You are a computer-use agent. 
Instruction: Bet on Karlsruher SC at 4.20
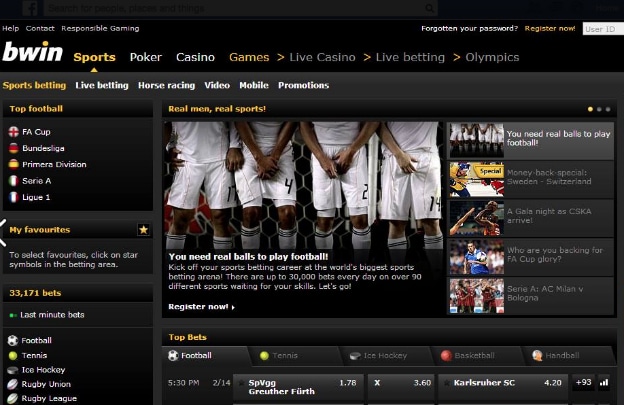[503, 387]
